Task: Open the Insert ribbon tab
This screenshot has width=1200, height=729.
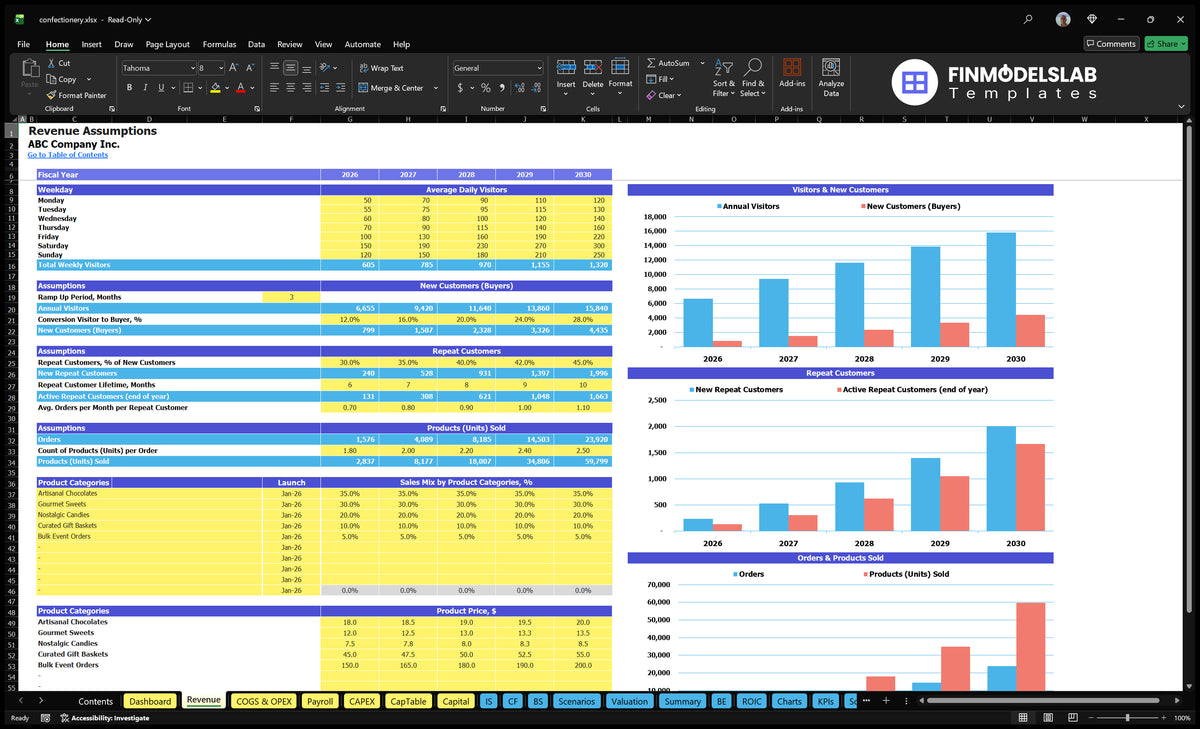Action: (91, 44)
